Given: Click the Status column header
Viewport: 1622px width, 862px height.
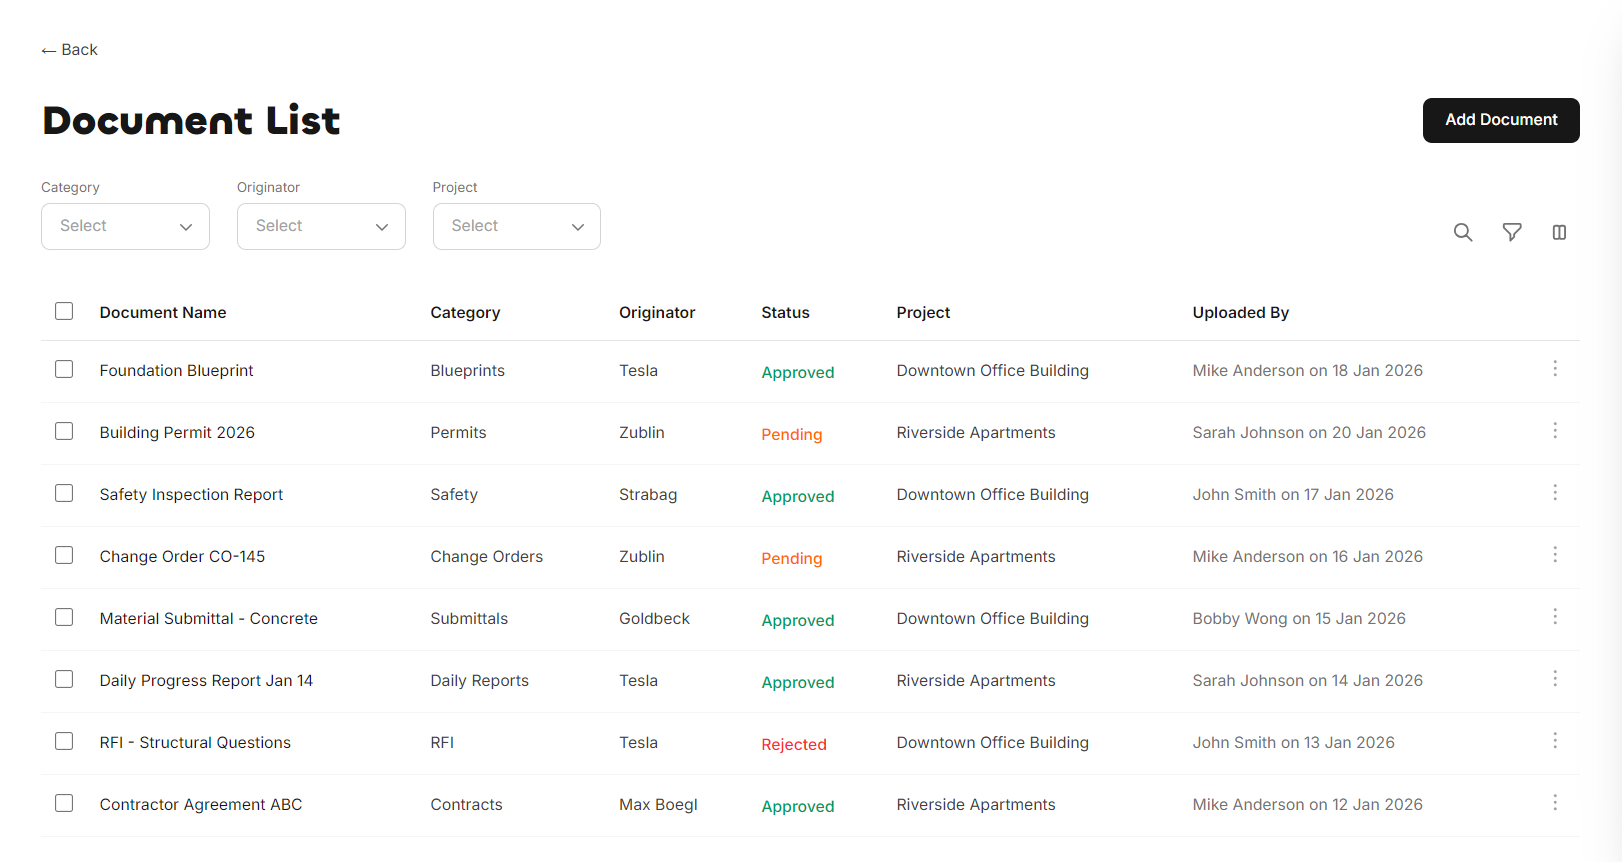Looking at the screenshot, I should [785, 313].
